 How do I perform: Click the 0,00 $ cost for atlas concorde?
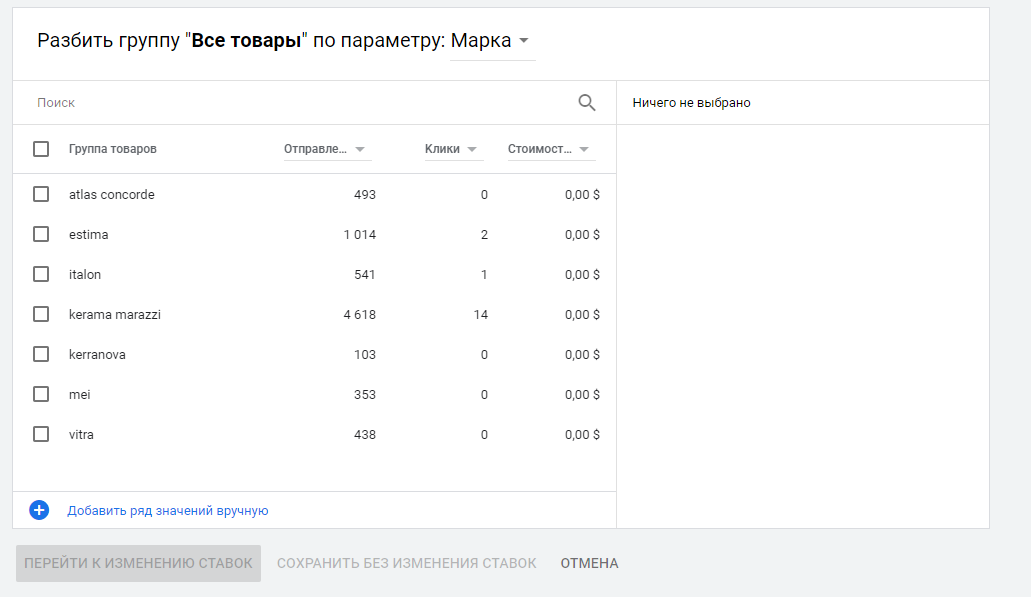coord(583,195)
